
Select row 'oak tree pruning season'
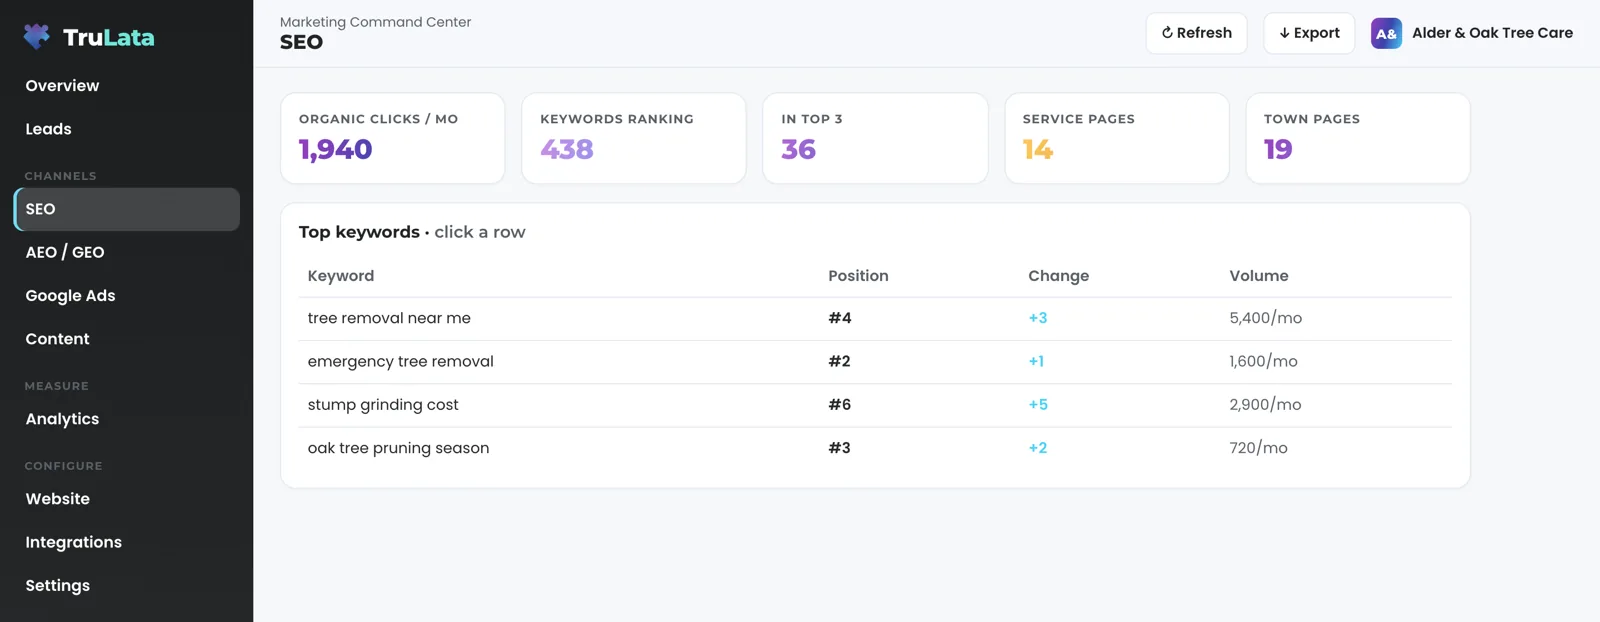875,448
